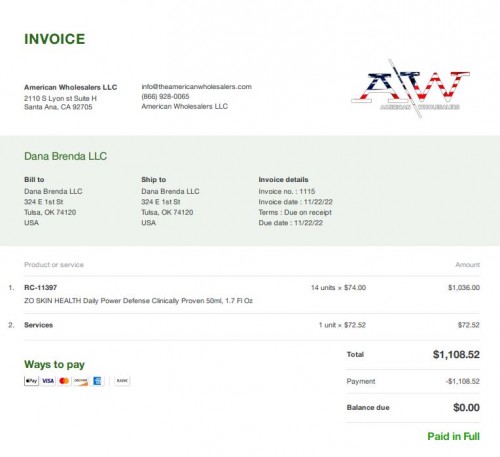500x457 pixels.
Task: Click the phone number (866) 928-0065
Action: [165, 96]
